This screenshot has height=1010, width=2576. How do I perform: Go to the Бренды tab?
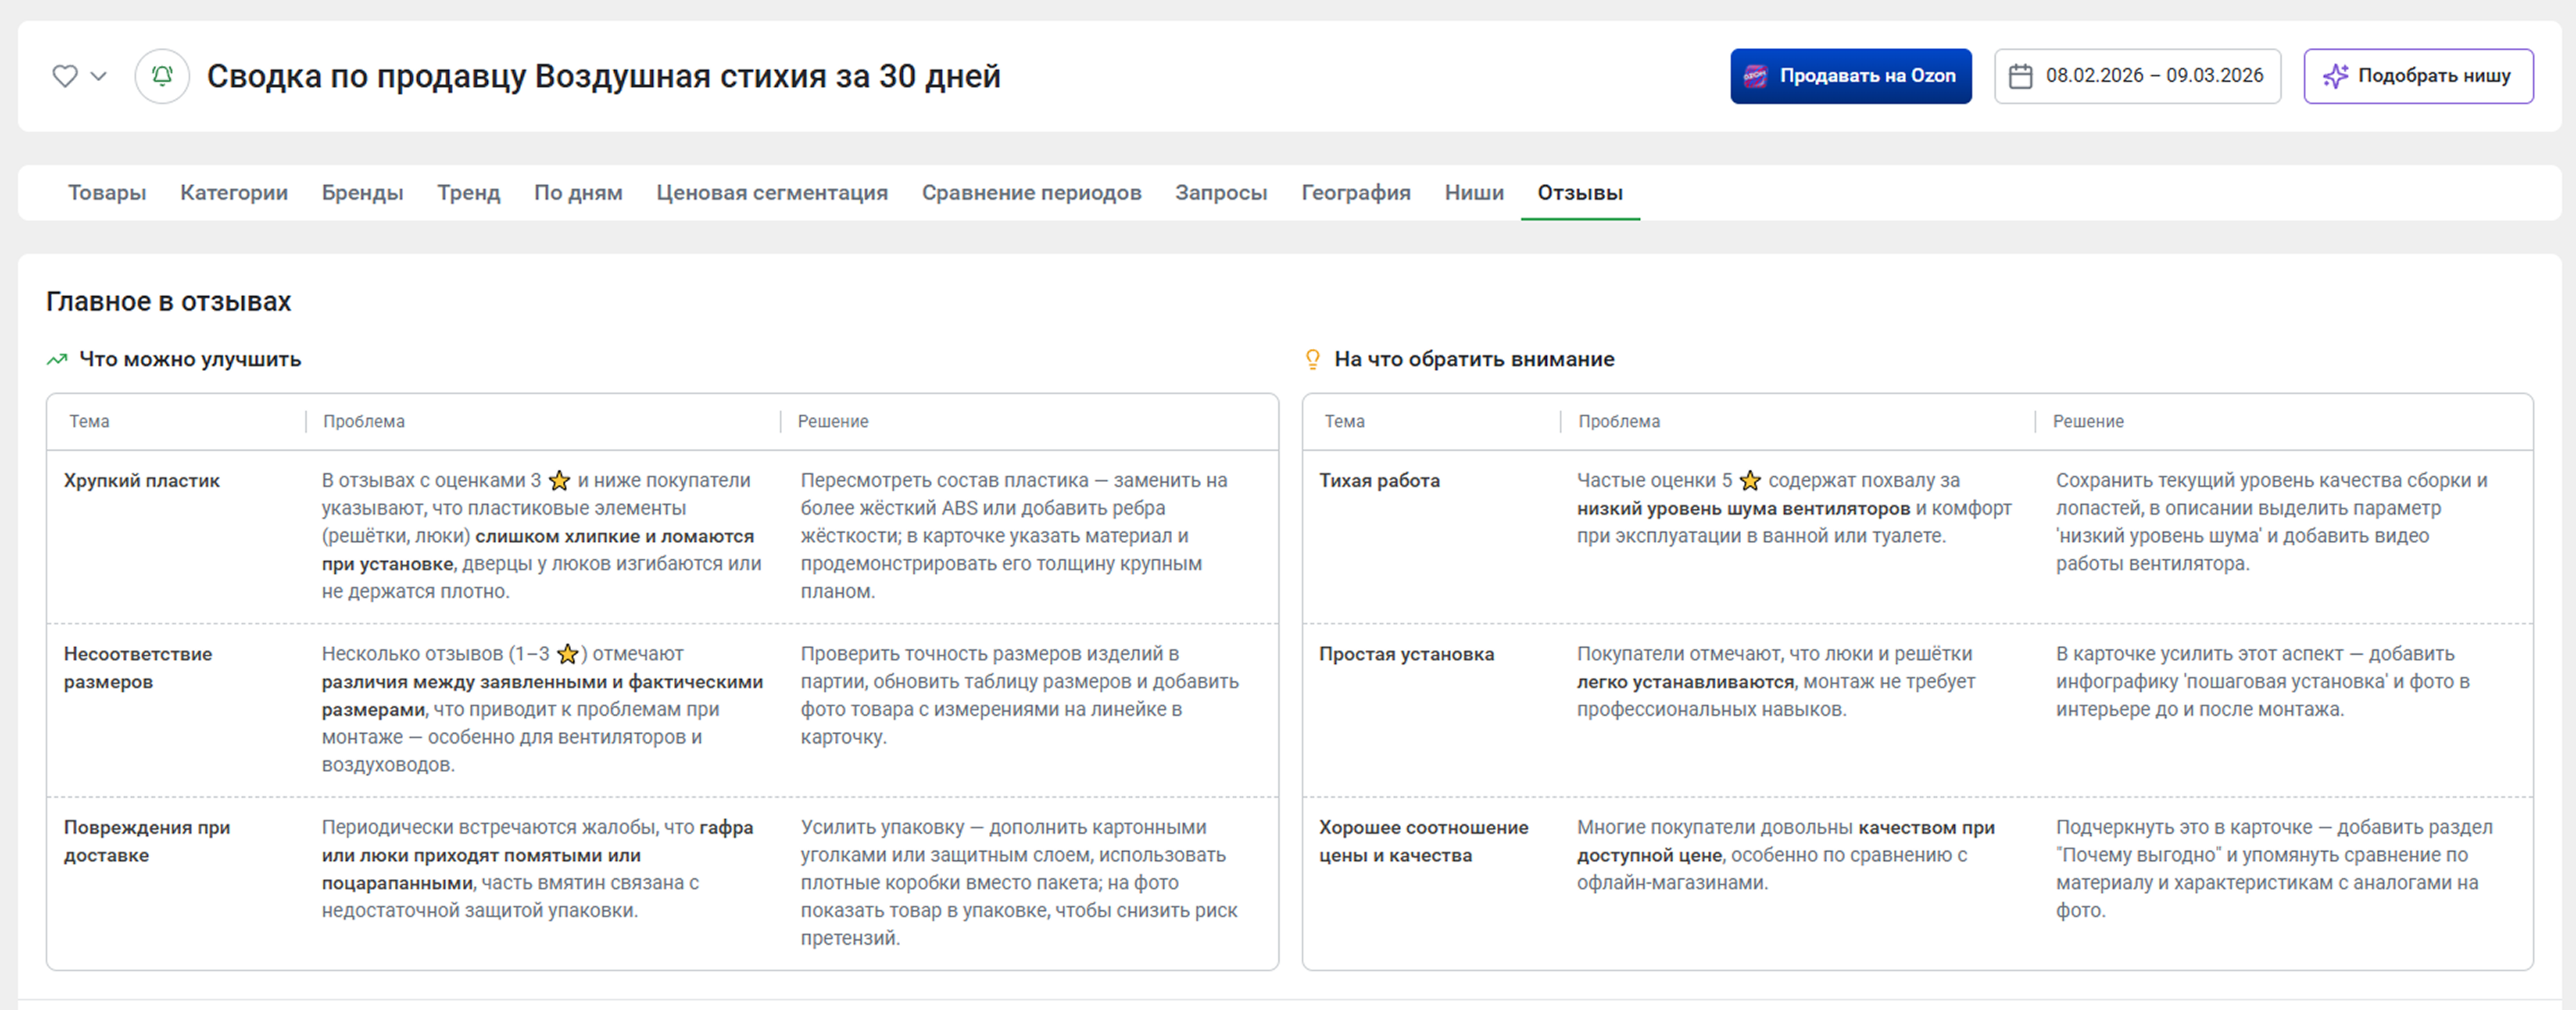coord(362,193)
